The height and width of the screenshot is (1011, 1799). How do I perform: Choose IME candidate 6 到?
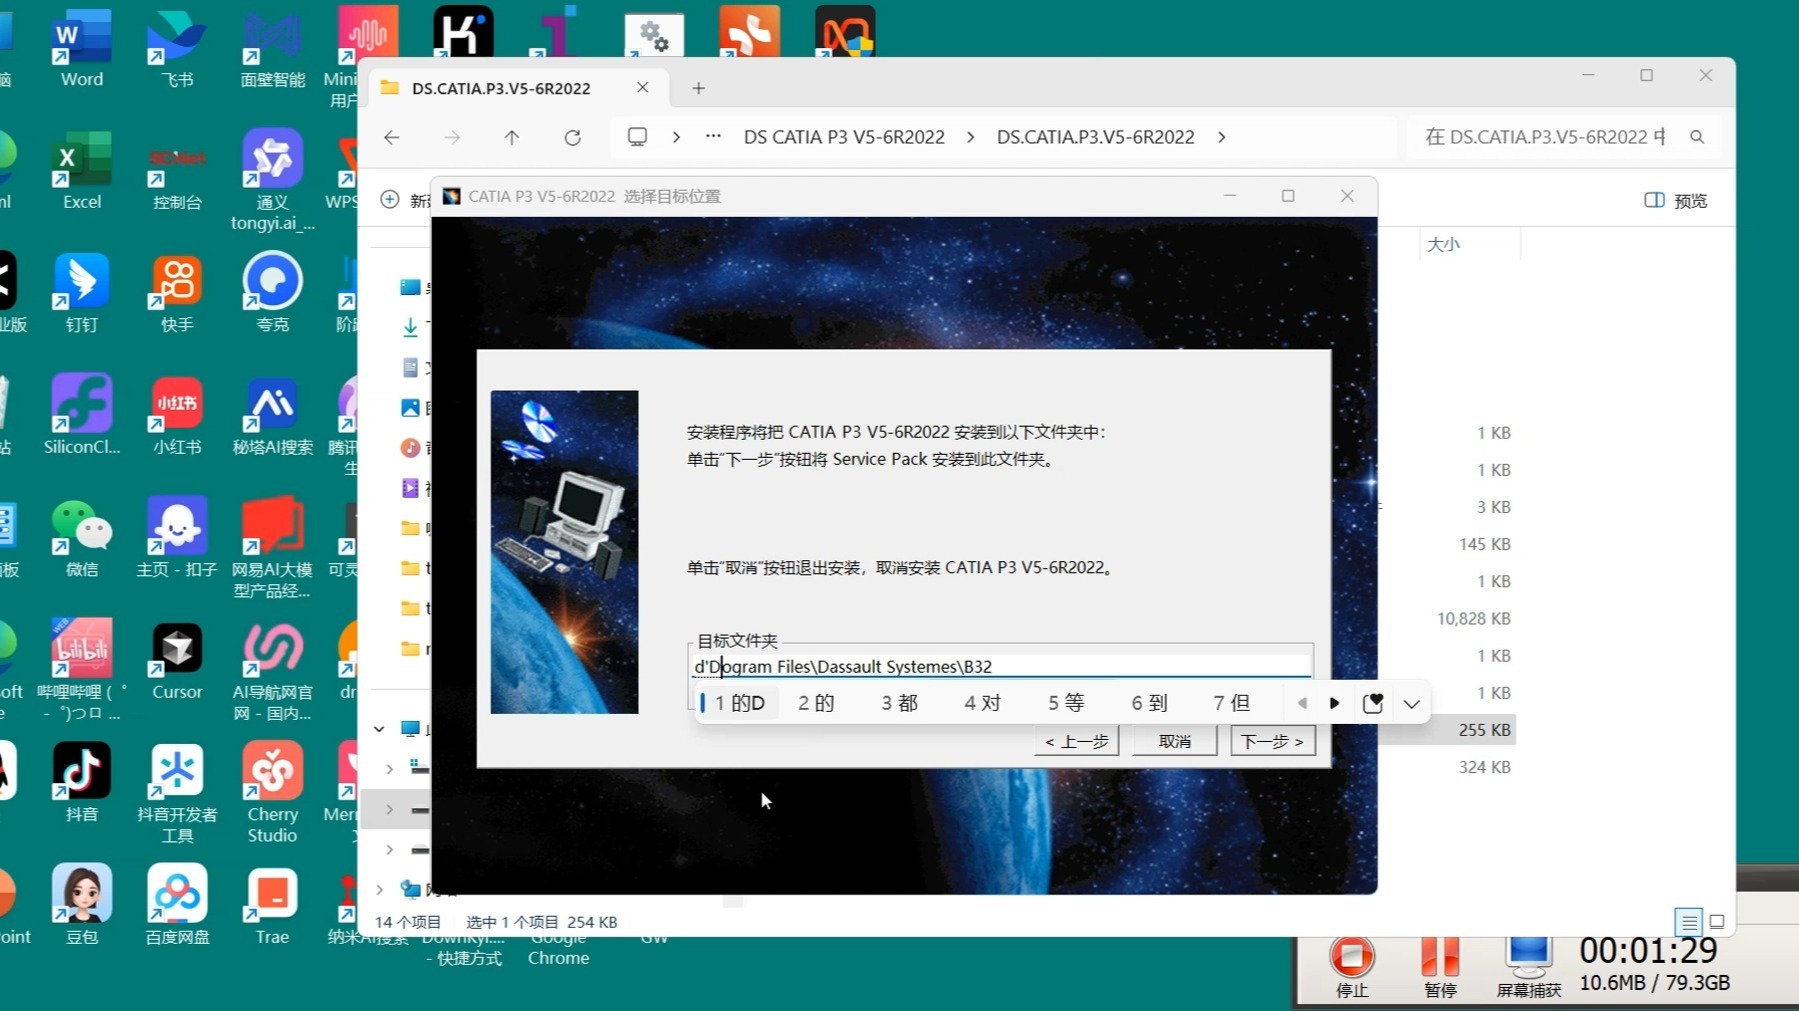click(x=1149, y=703)
